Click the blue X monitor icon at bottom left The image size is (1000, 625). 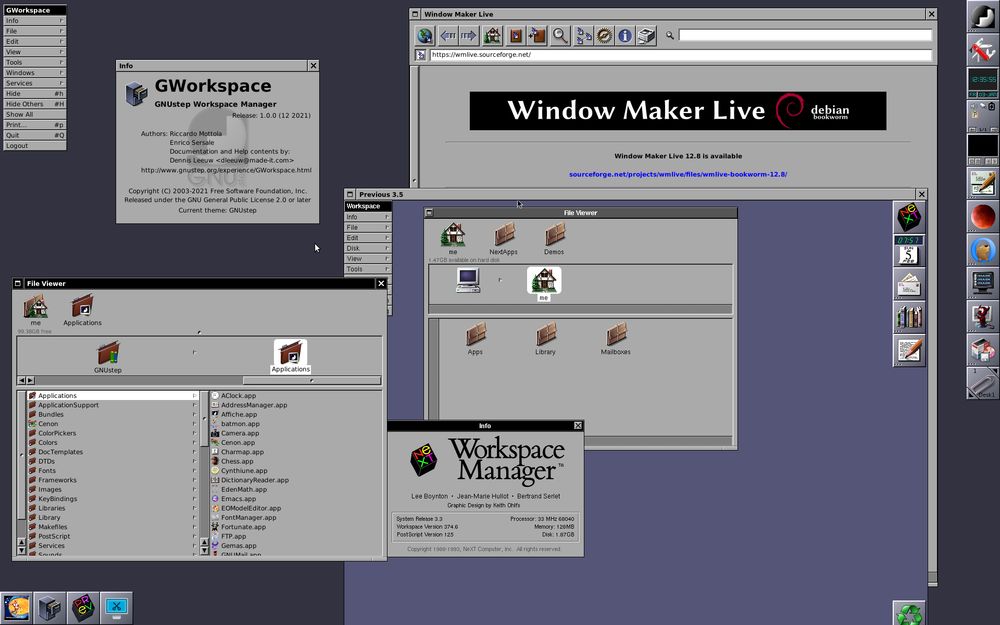tap(116, 608)
